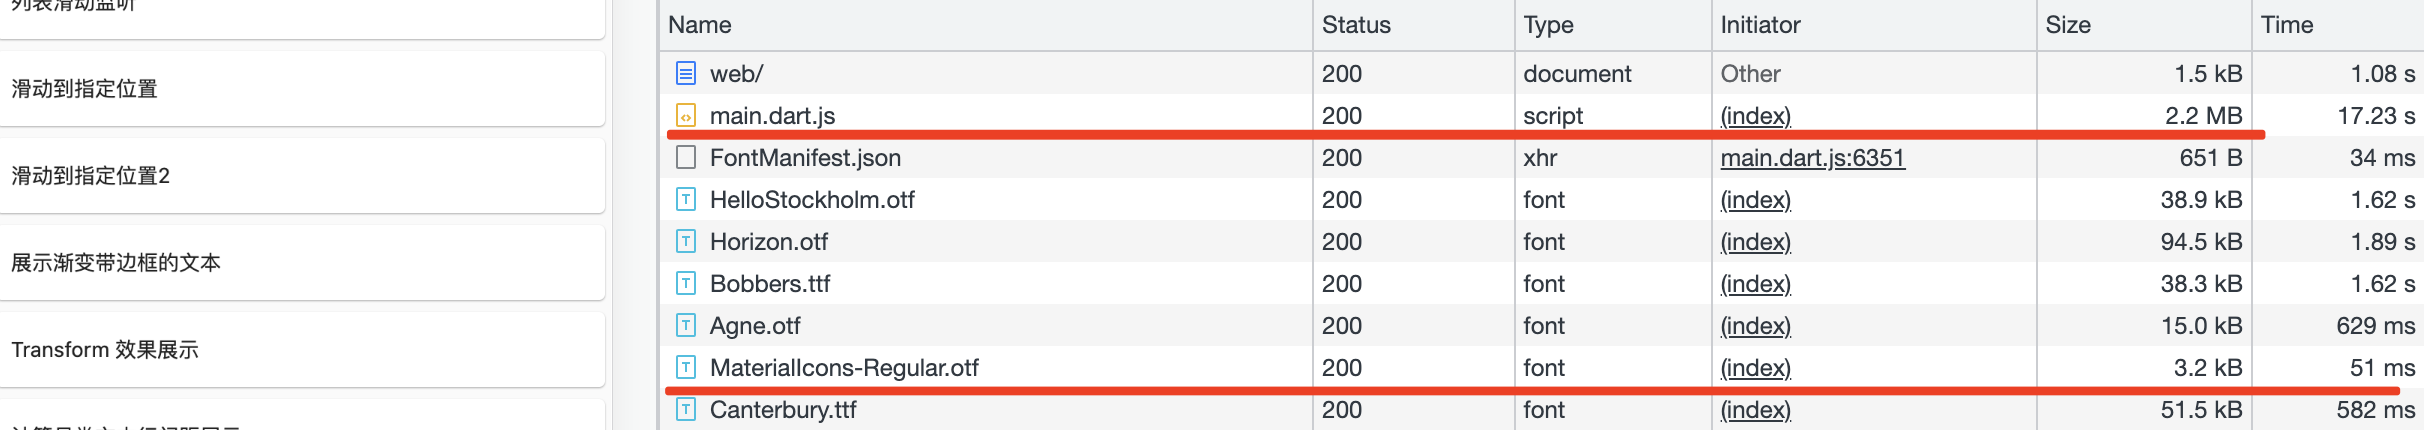Click the font icon next to Agne.otf
The height and width of the screenshot is (430, 2424).
tap(685, 325)
